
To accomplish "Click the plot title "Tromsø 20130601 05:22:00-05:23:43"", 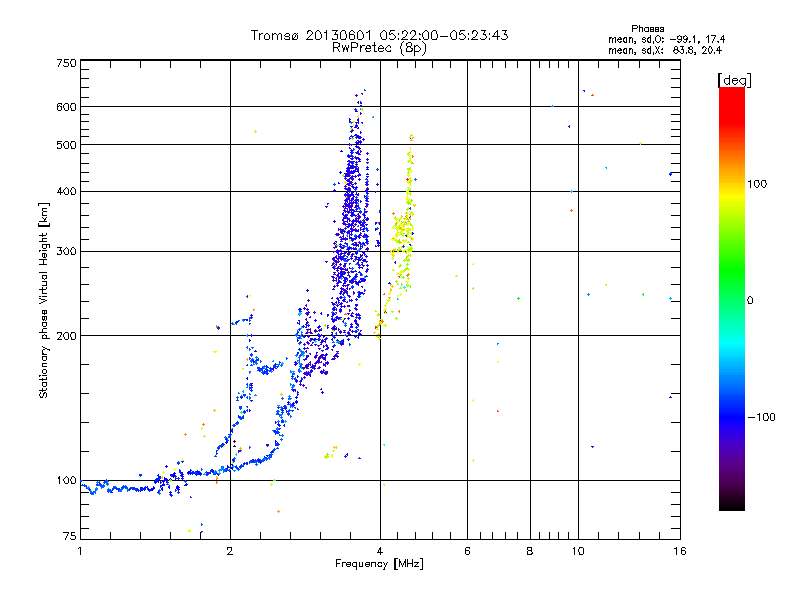I will click(x=379, y=35).
